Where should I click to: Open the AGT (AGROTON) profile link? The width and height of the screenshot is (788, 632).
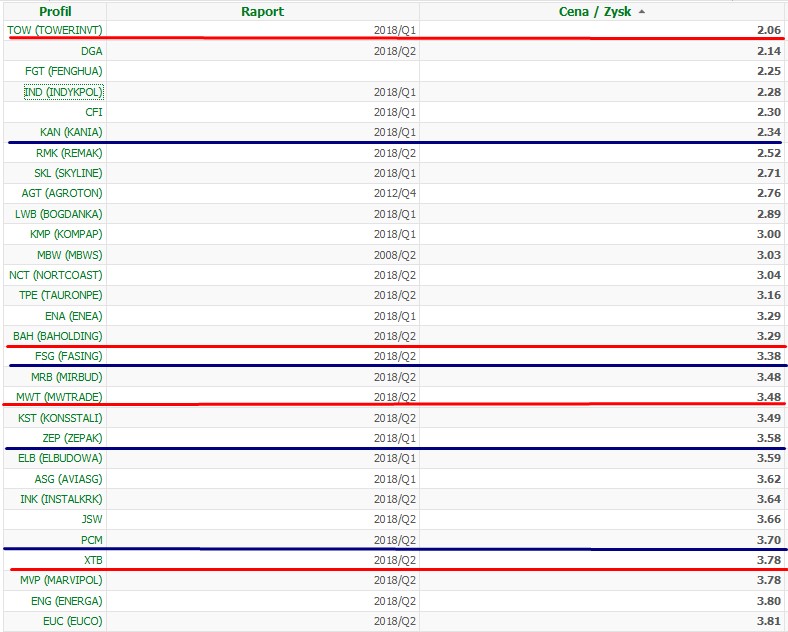(62, 193)
